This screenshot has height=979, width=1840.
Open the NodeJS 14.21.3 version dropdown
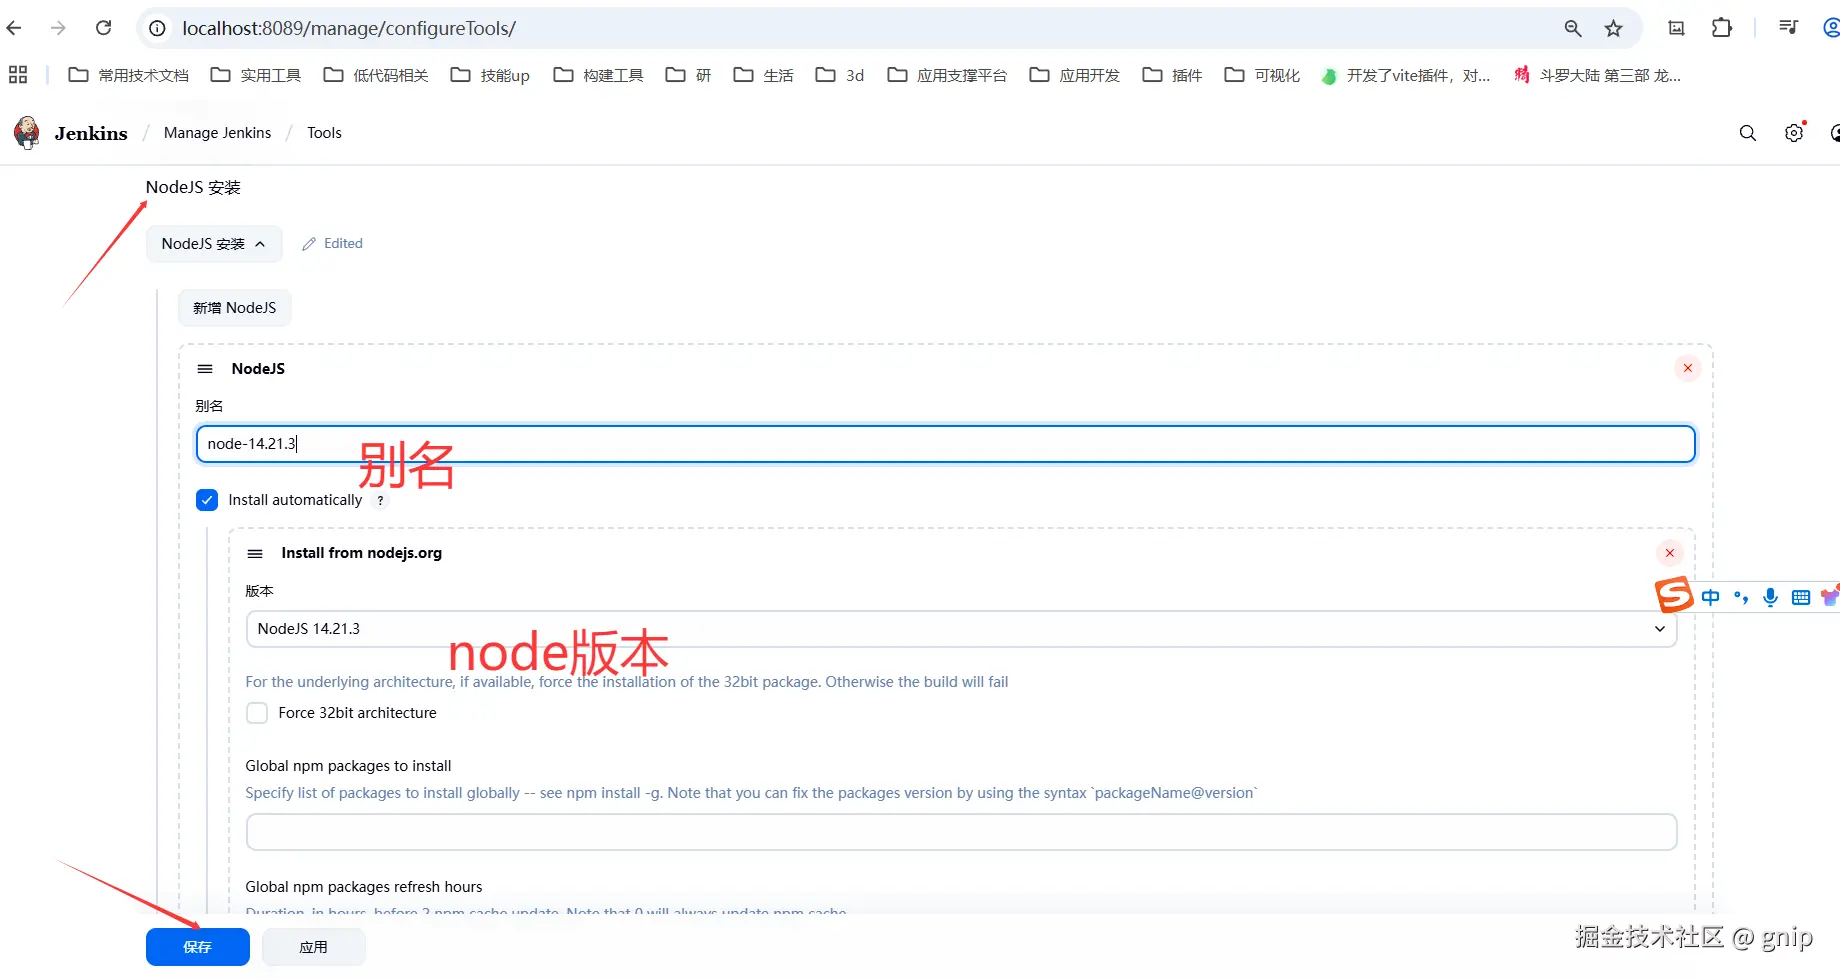961,629
